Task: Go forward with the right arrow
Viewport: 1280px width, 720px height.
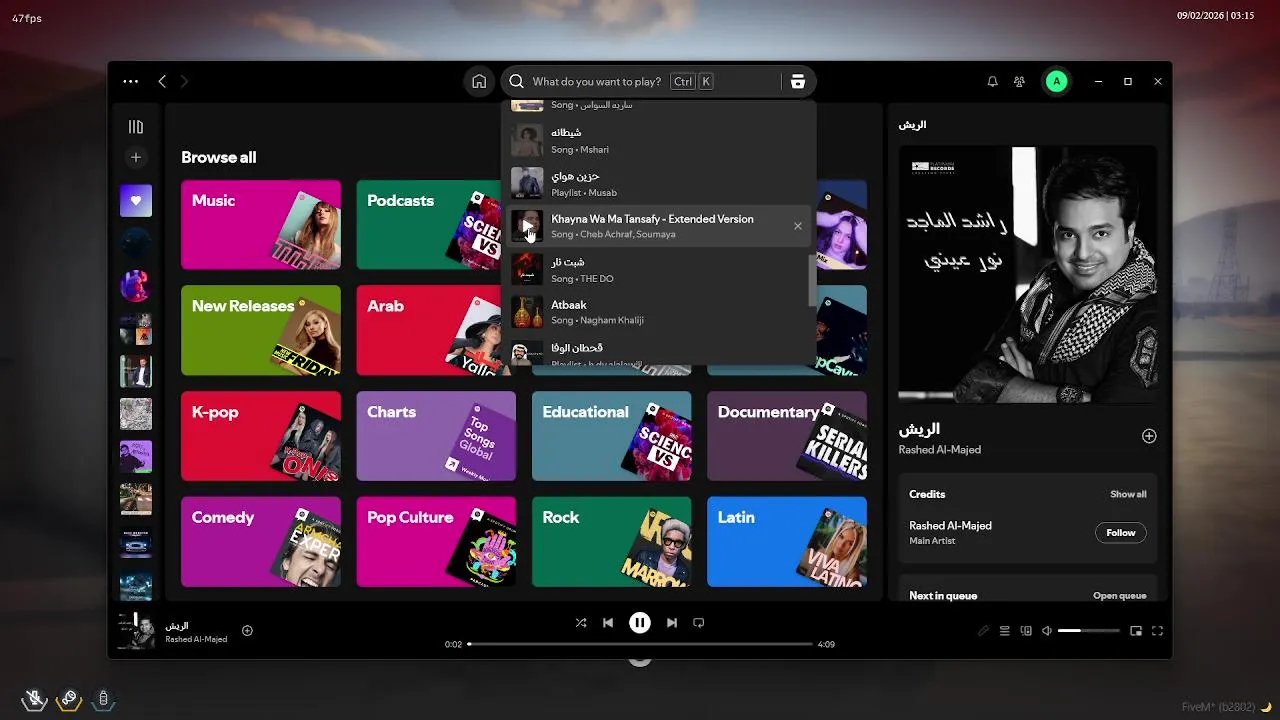Action: [184, 82]
